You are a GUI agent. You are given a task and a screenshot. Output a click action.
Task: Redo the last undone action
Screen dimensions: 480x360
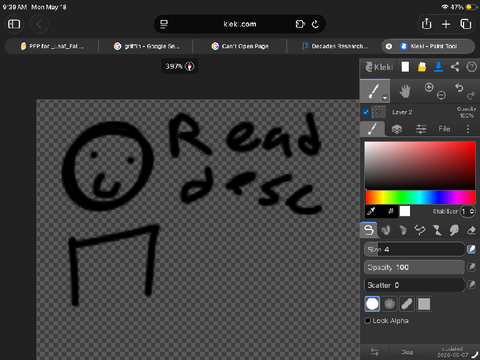point(471,96)
